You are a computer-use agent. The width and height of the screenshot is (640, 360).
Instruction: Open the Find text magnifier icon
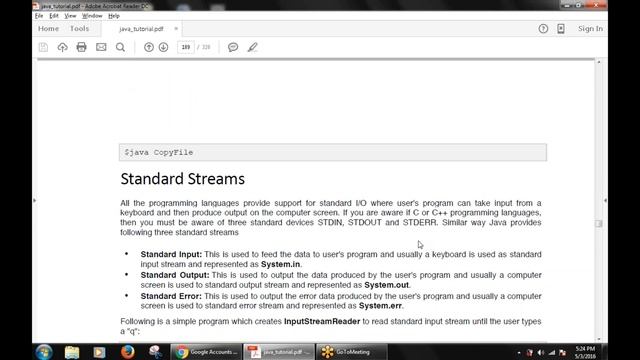(120, 47)
